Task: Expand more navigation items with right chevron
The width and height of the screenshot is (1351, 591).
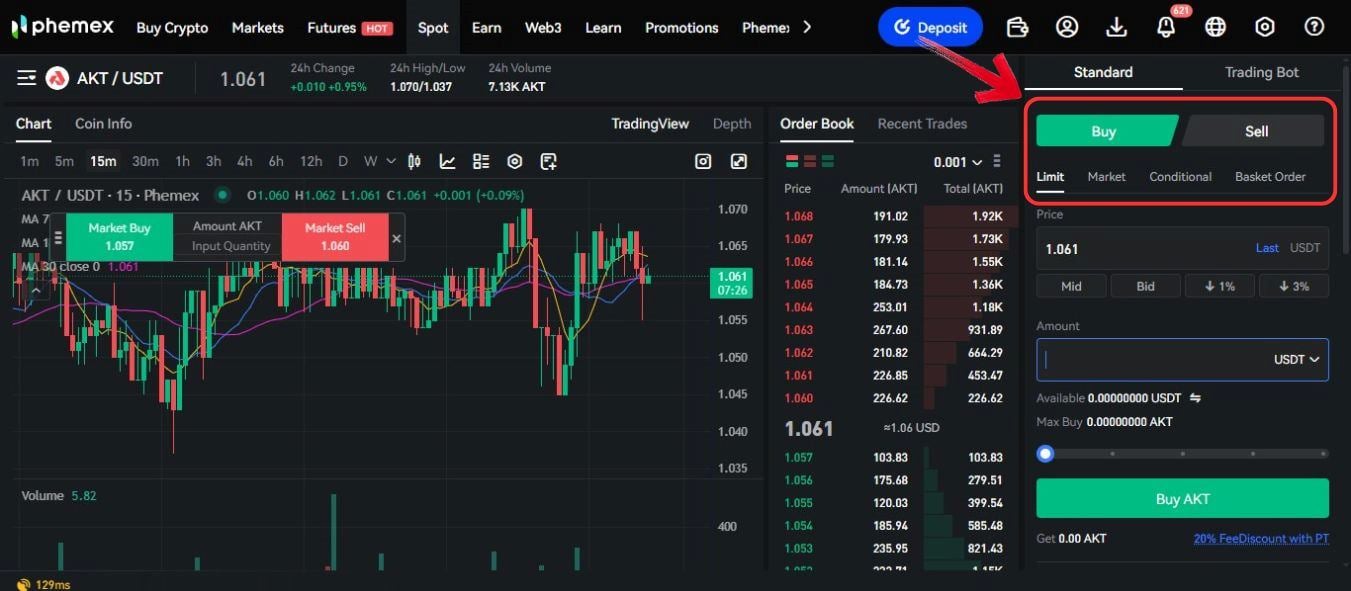Action: coord(807,27)
